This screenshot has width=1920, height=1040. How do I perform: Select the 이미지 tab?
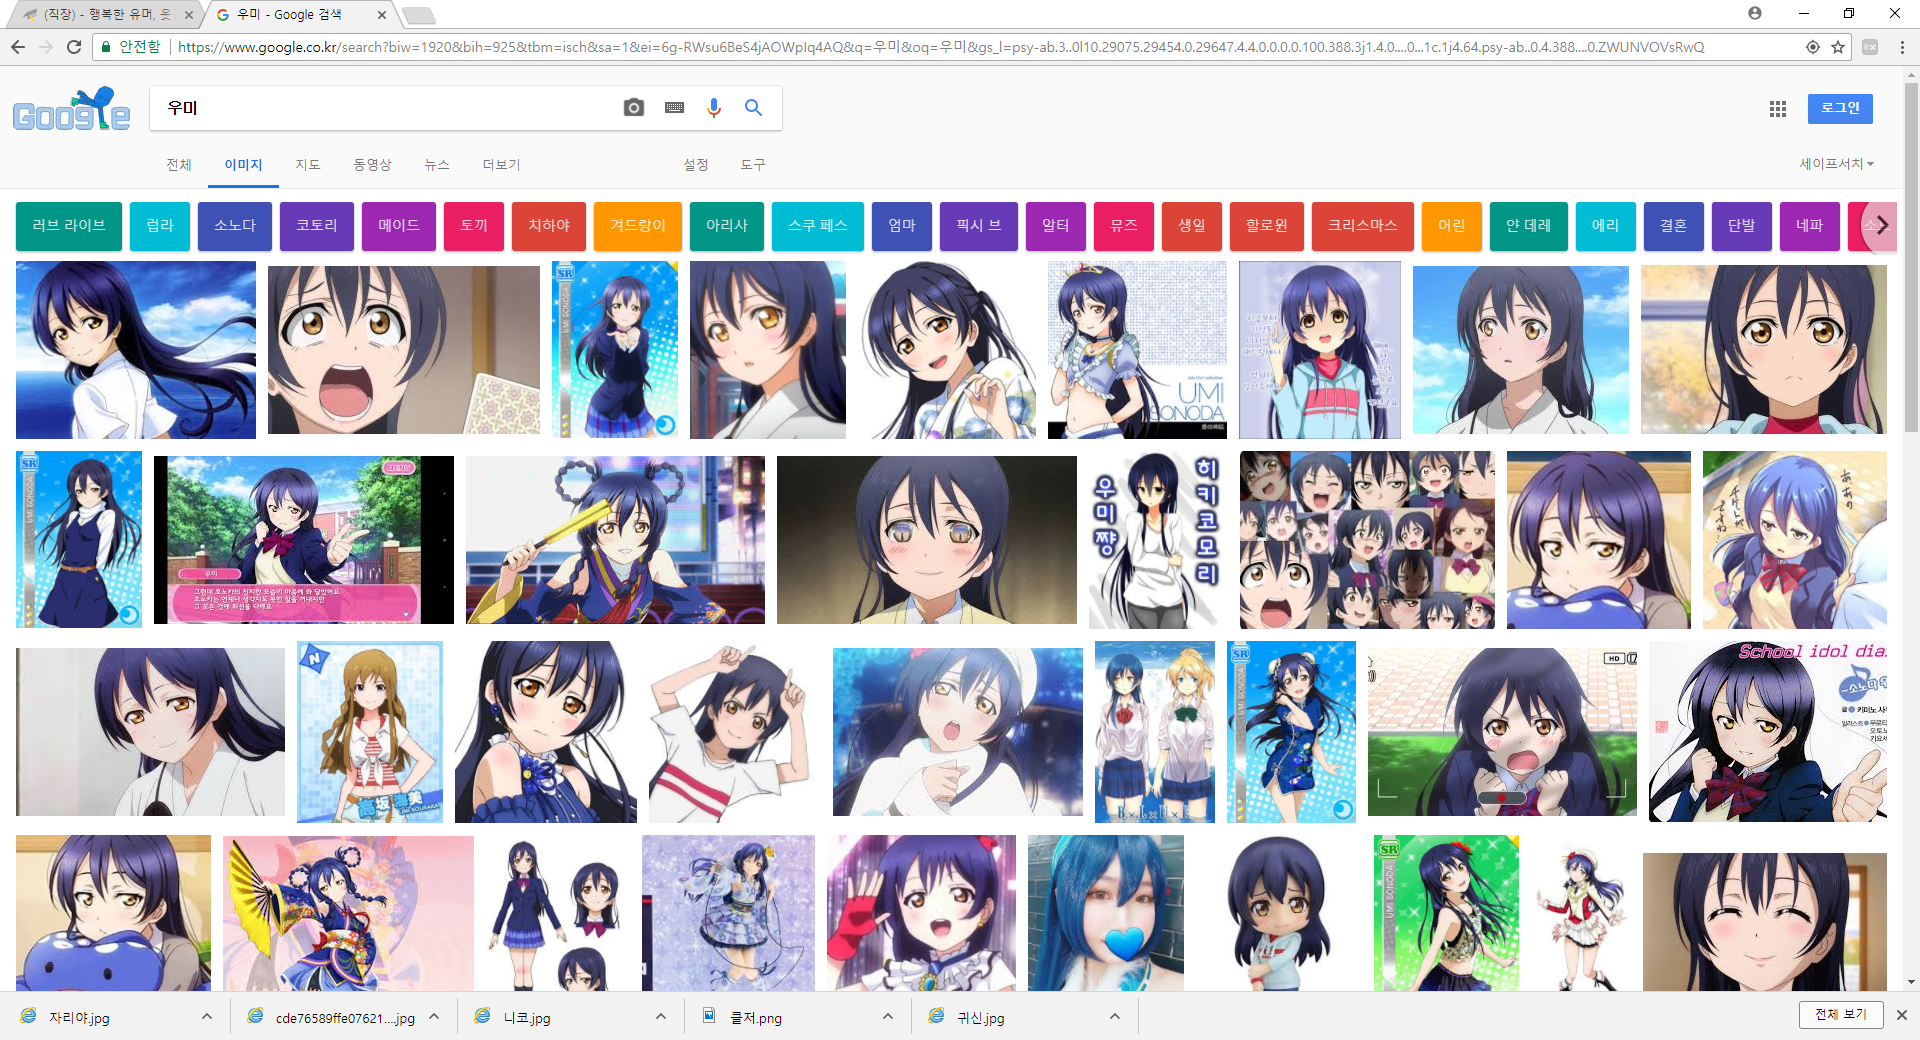click(243, 165)
